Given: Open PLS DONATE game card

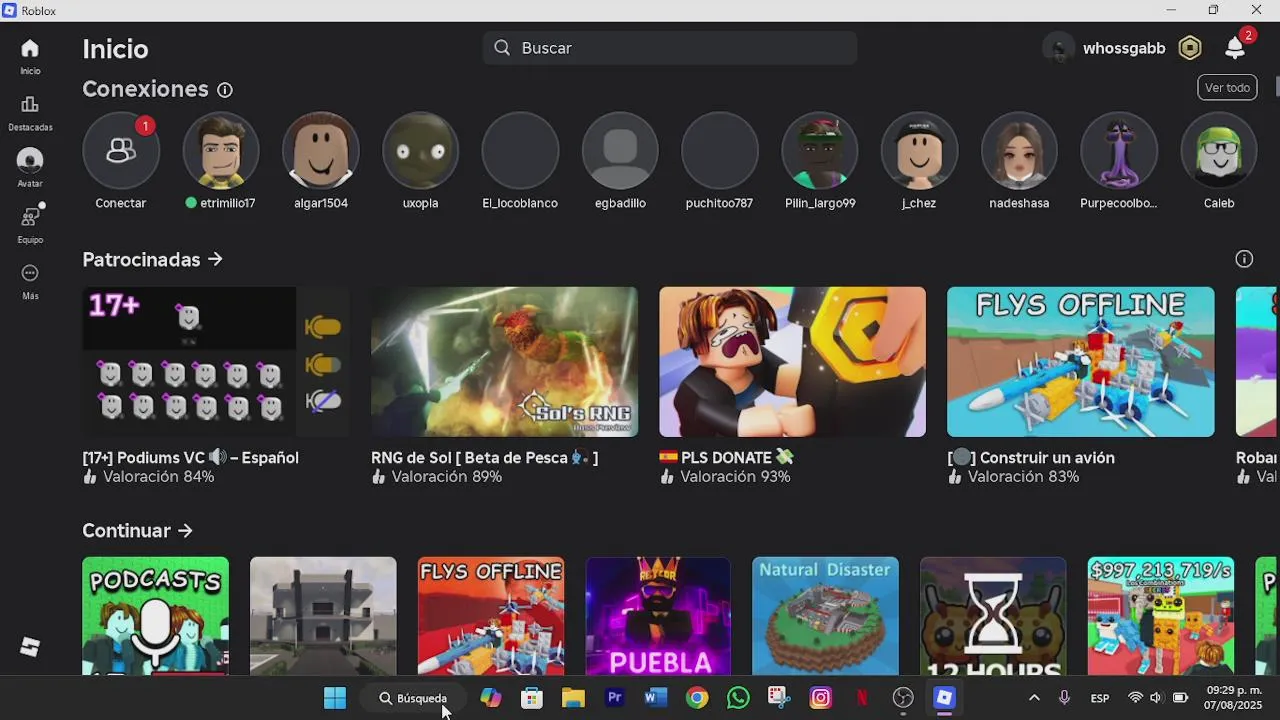Looking at the screenshot, I should click(x=792, y=362).
